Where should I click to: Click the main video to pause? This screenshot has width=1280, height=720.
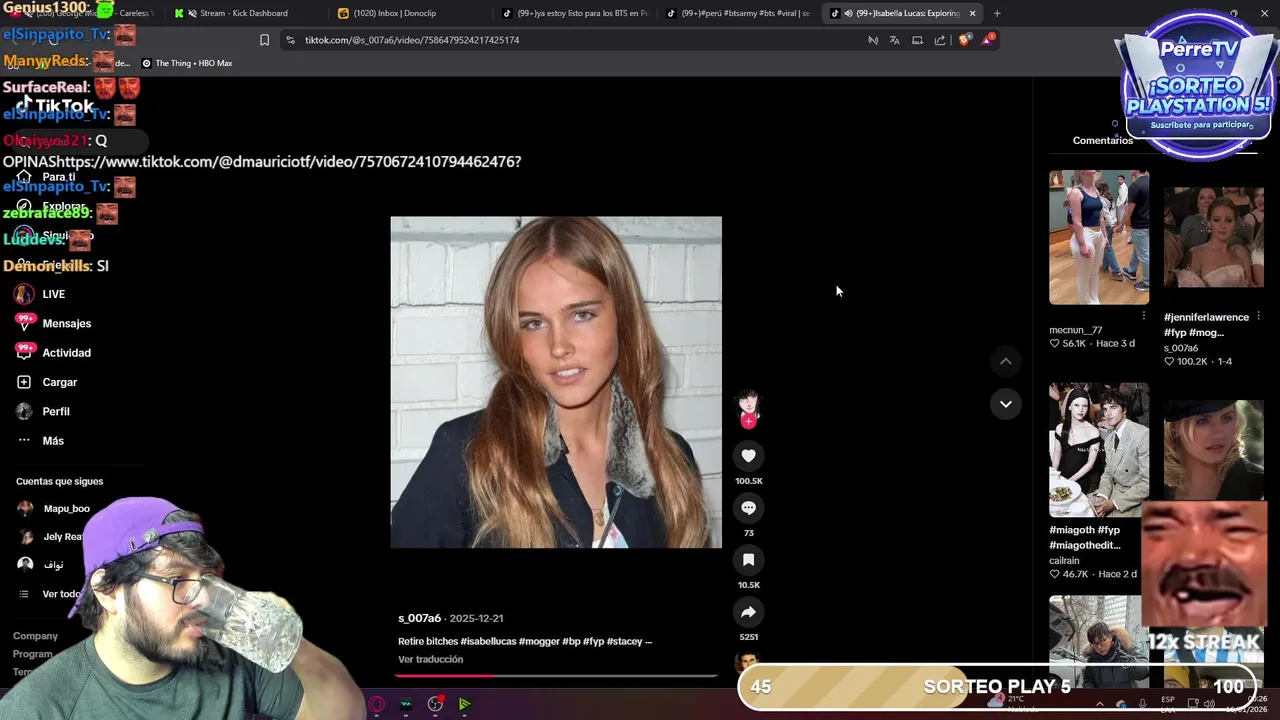tap(556, 382)
